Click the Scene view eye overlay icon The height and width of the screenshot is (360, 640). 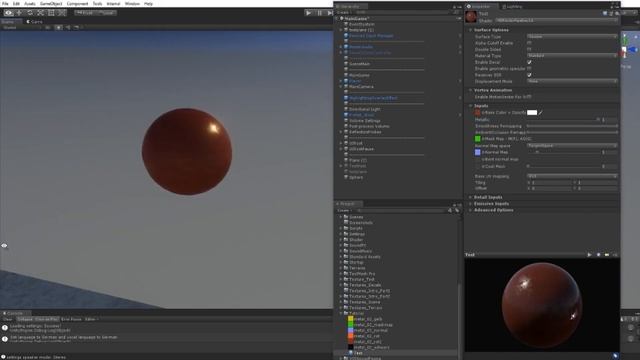[x=4, y=245]
